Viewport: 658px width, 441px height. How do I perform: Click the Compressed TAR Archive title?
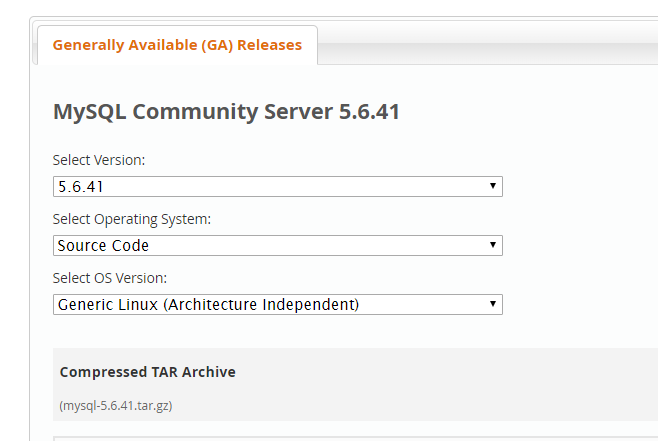[x=147, y=372]
